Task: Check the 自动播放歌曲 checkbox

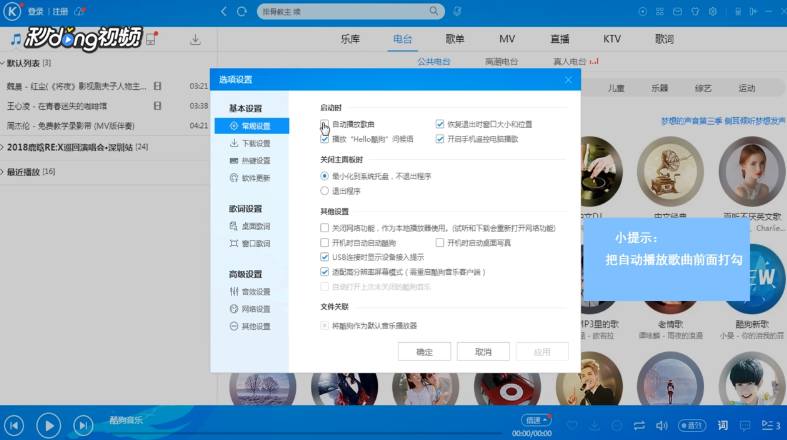Action: click(324, 124)
